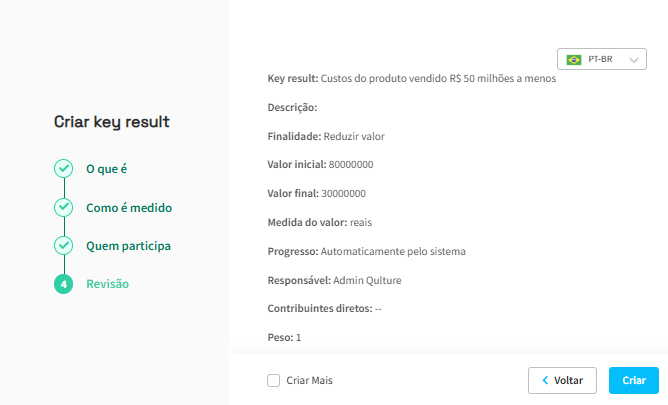The width and height of the screenshot is (668, 405).
Task: Click the Valor final 30000000 value
Action: pyautogui.click(x=343, y=193)
